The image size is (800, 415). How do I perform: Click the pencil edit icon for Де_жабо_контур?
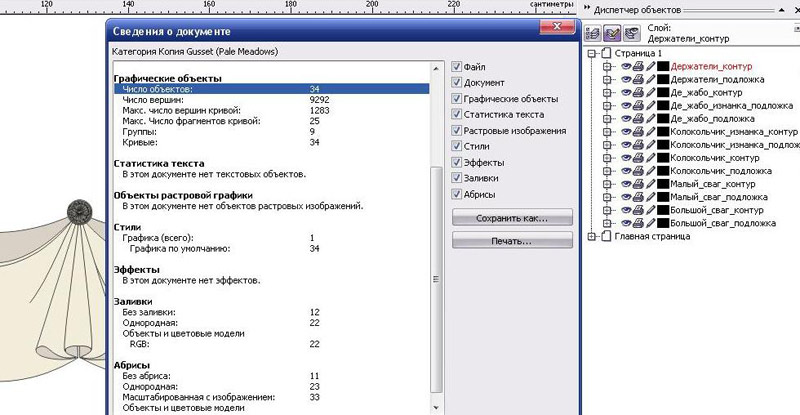coord(649,93)
